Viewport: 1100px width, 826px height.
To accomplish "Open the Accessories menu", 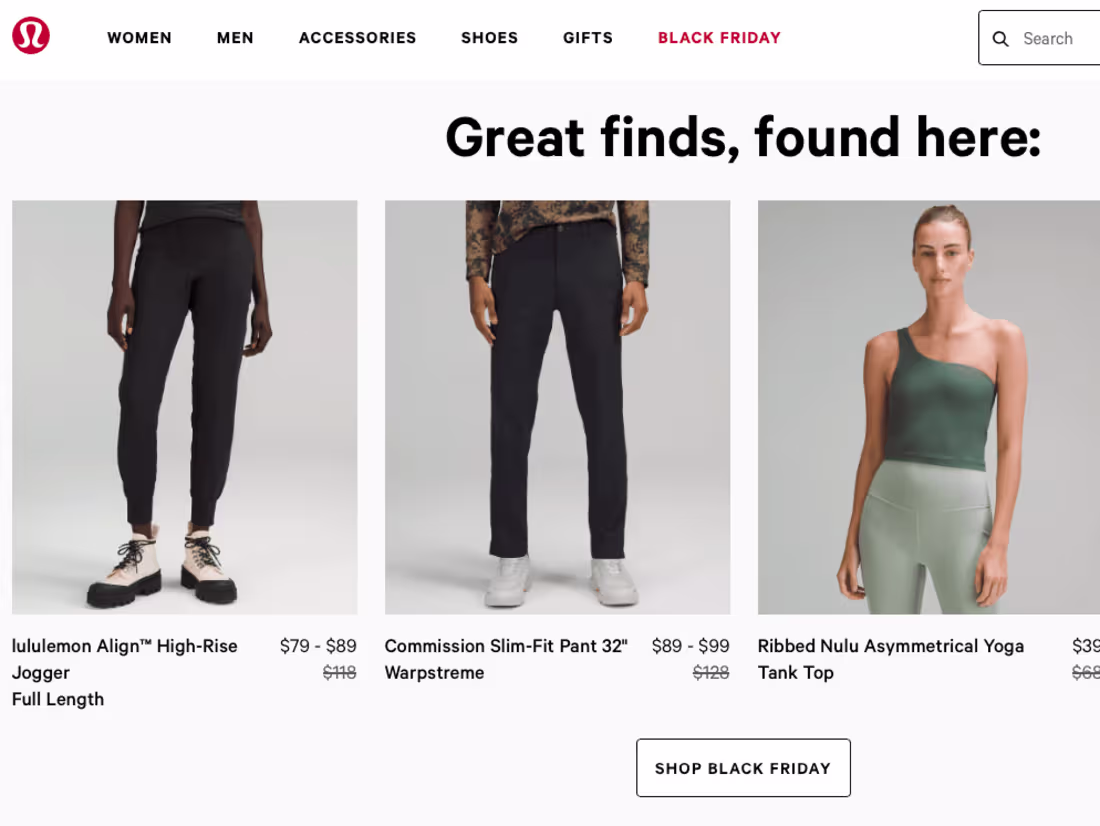I will [357, 38].
